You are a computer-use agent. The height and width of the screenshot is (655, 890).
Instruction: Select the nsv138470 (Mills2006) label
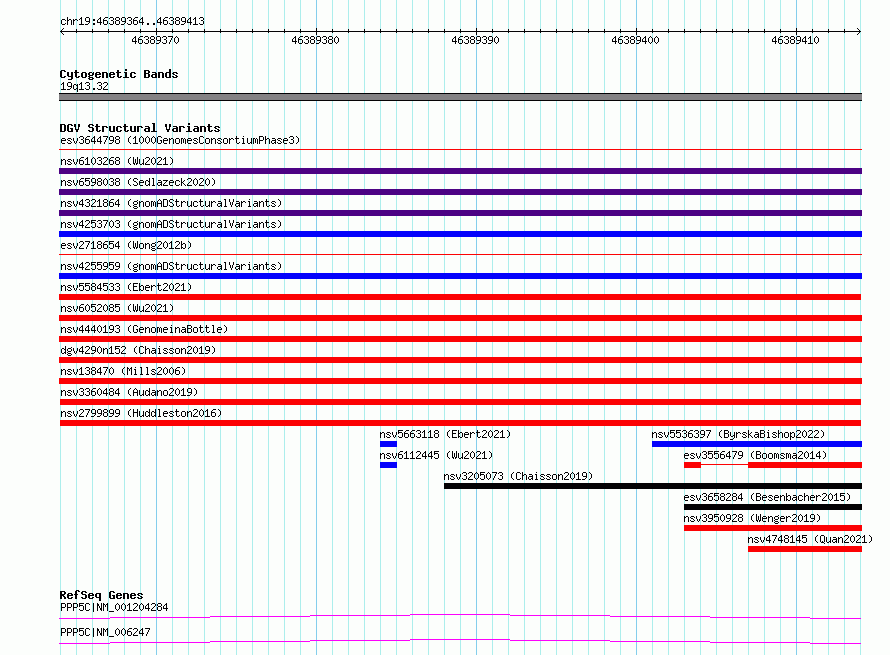[123, 371]
